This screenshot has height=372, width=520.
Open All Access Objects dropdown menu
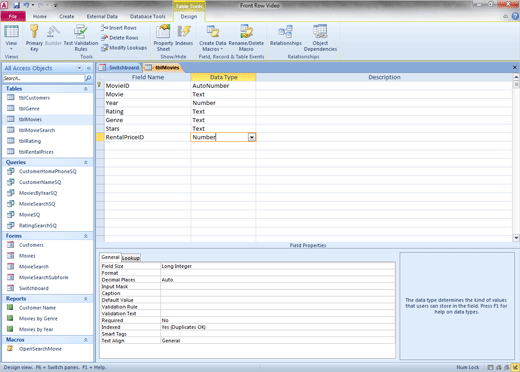79,68
